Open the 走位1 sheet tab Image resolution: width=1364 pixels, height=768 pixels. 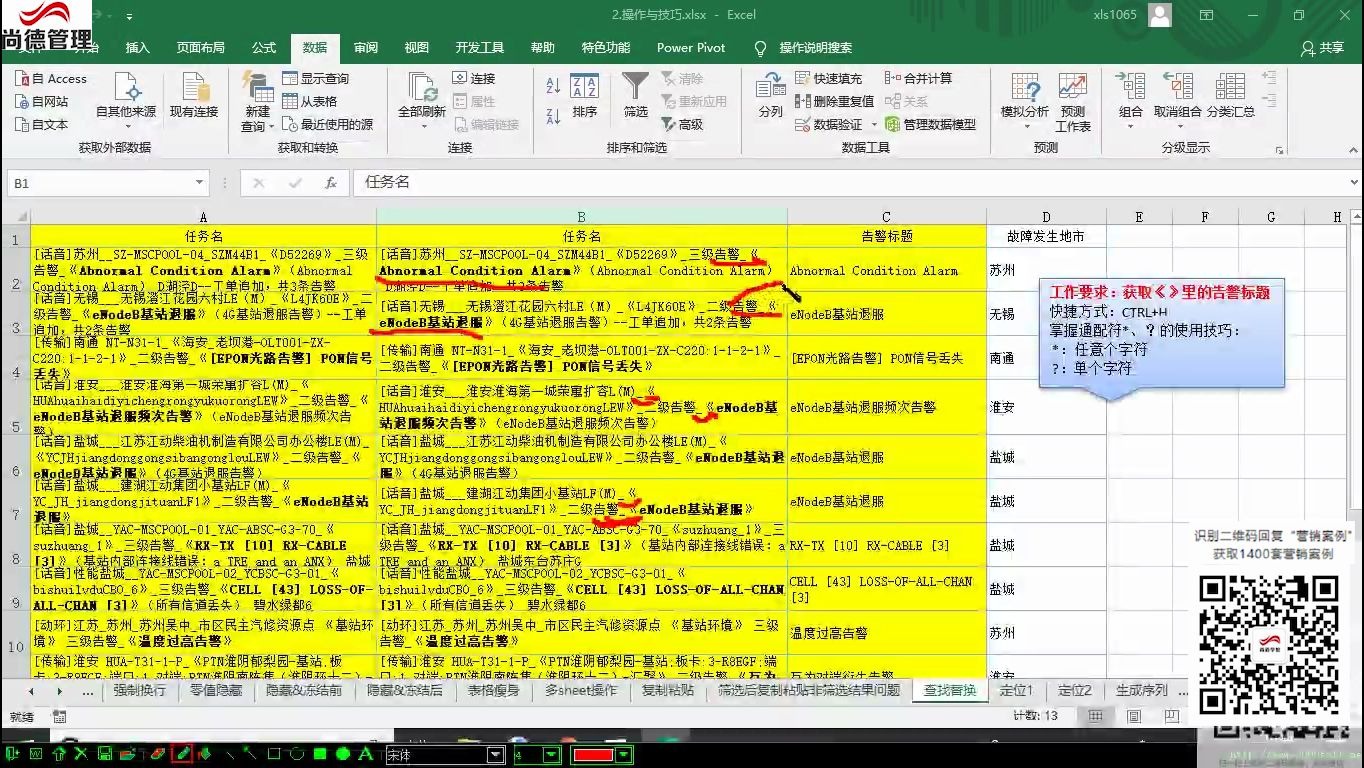(x=1017, y=690)
